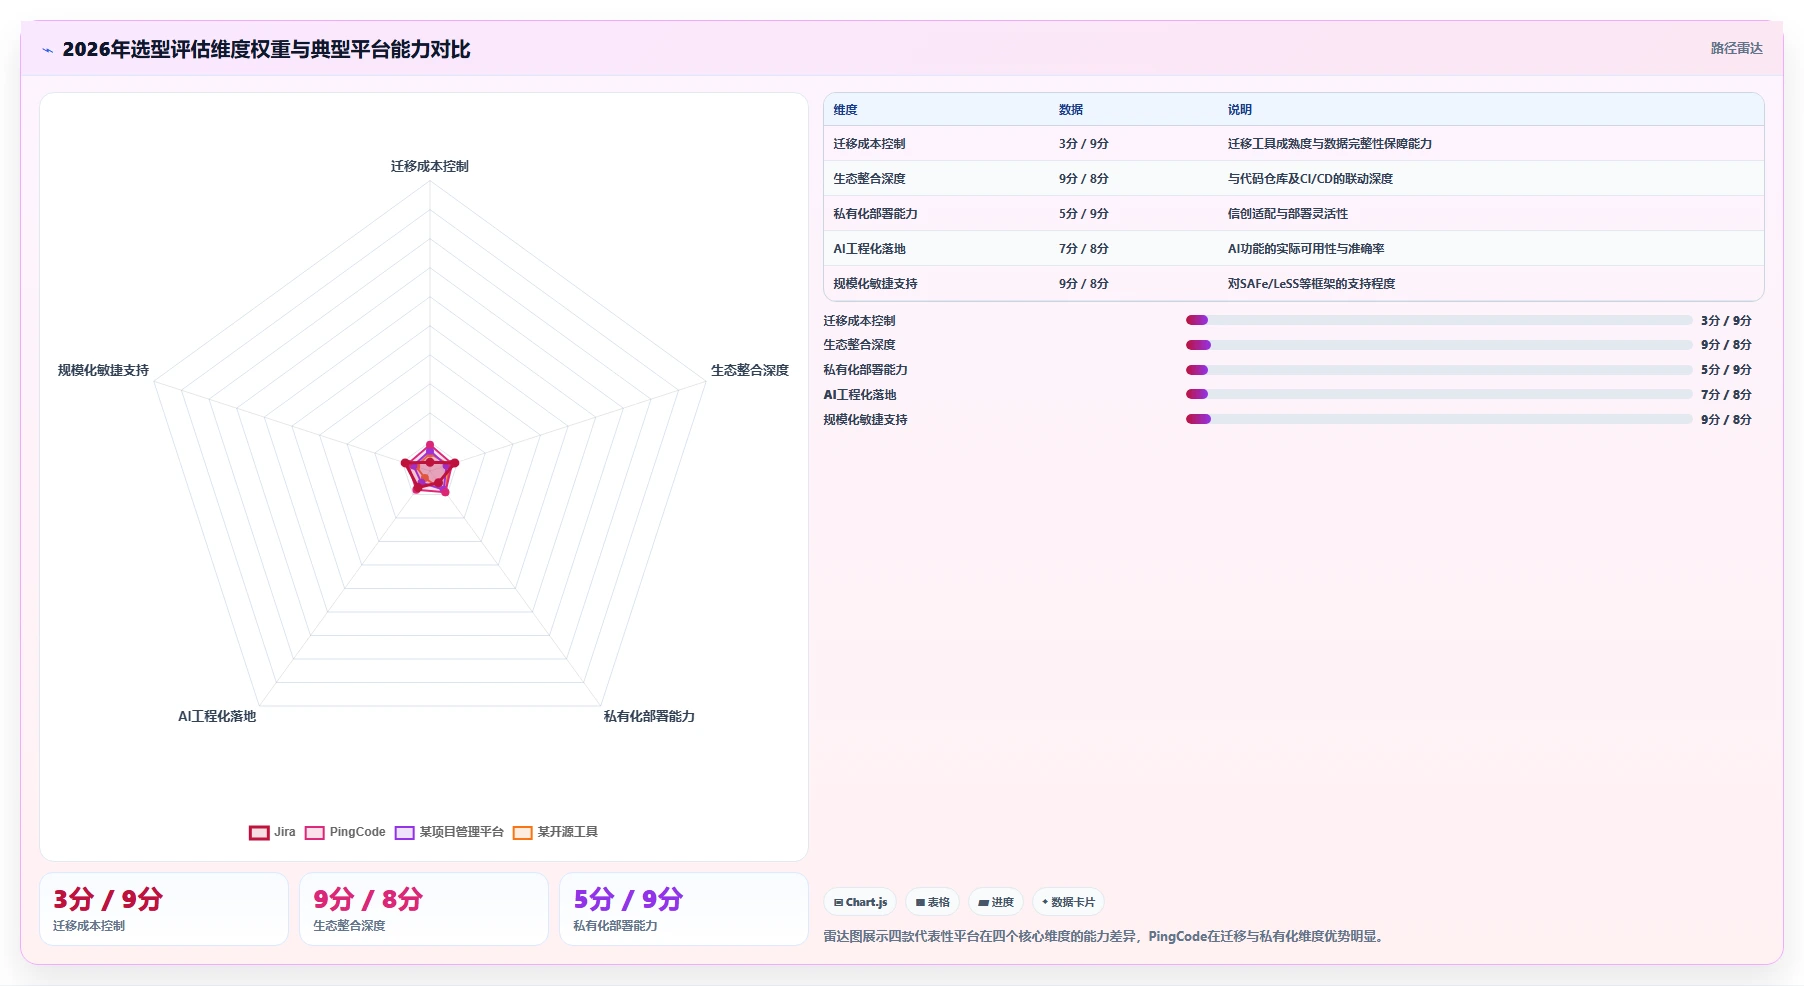Click the Chart.js tag
Viewport: 1804px width, 986px height.
click(860, 902)
